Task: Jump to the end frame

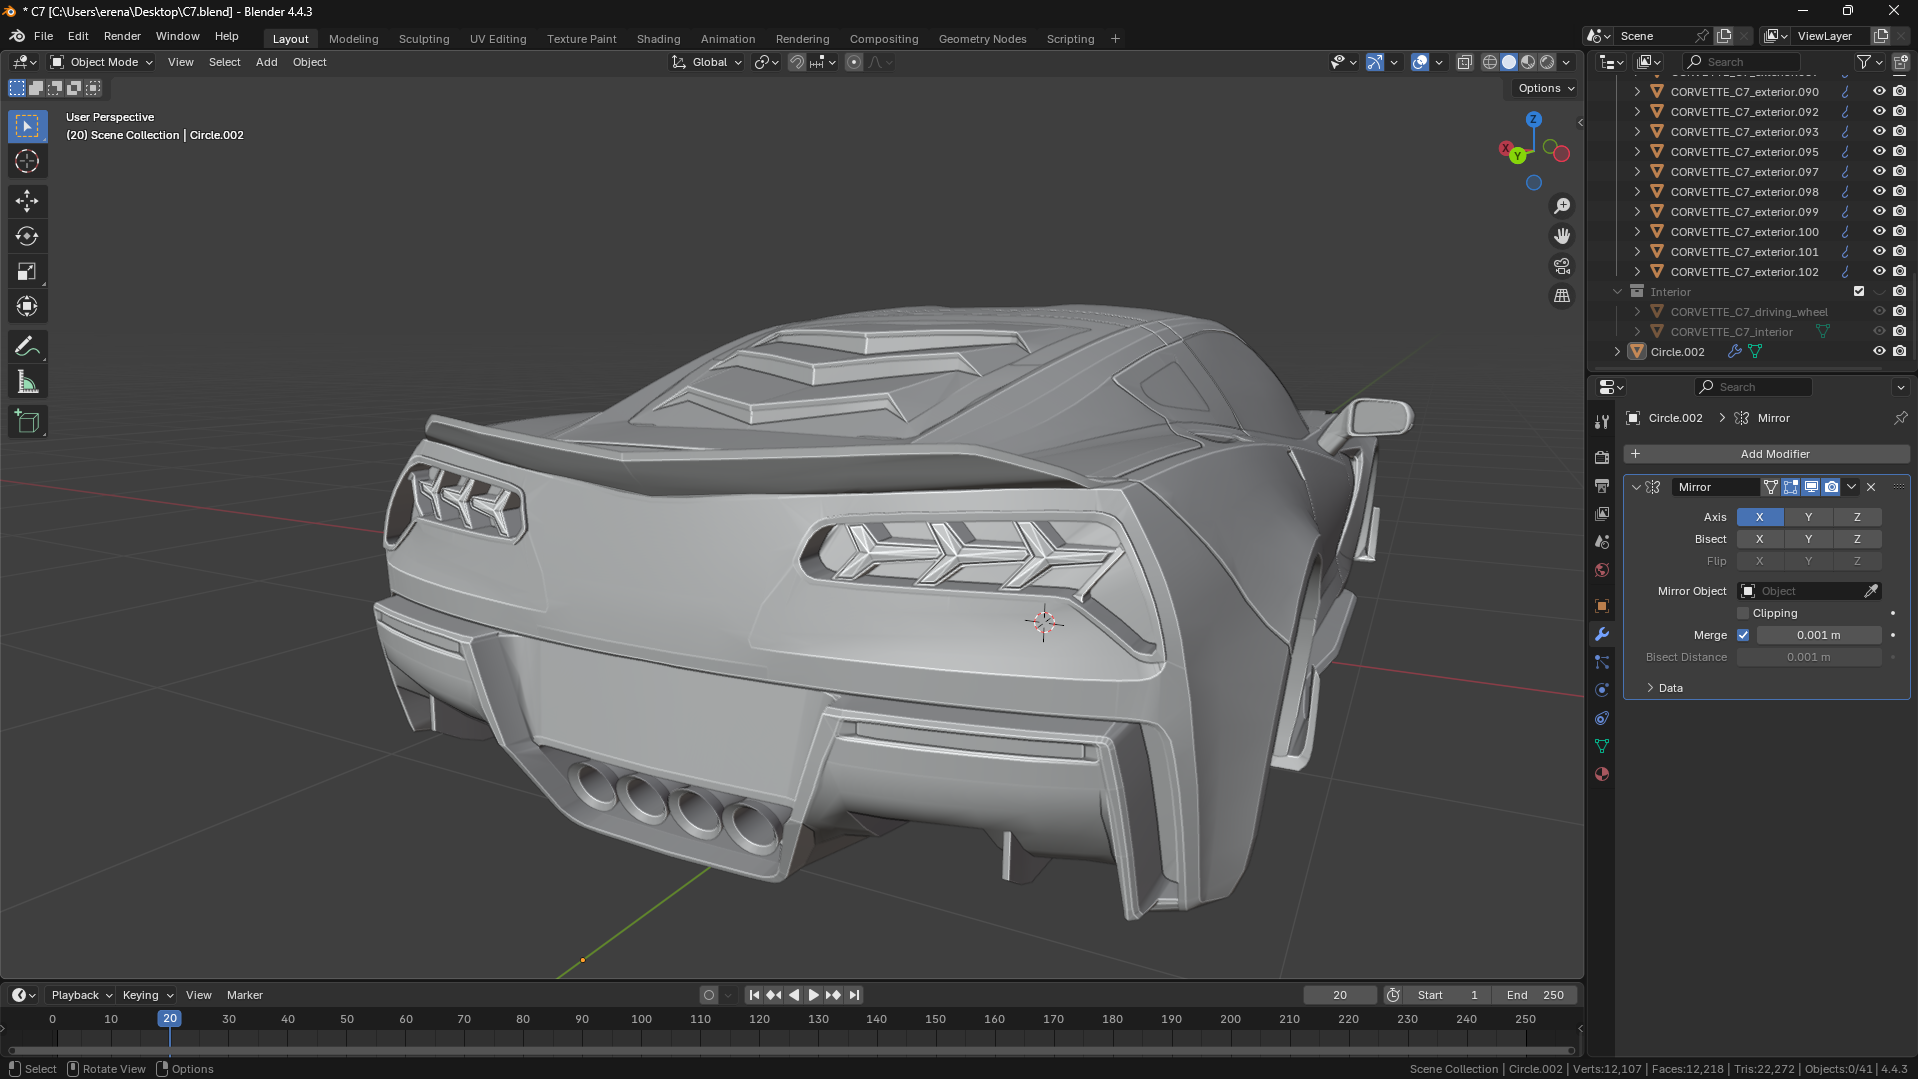Action: [854, 995]
